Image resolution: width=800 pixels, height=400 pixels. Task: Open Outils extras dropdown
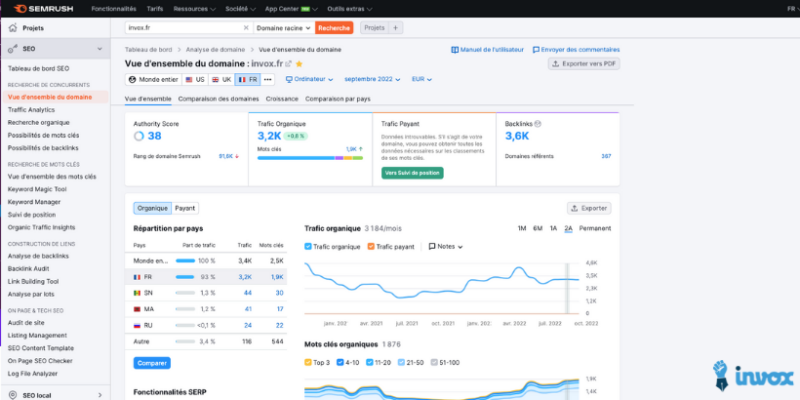coord(349,9)
